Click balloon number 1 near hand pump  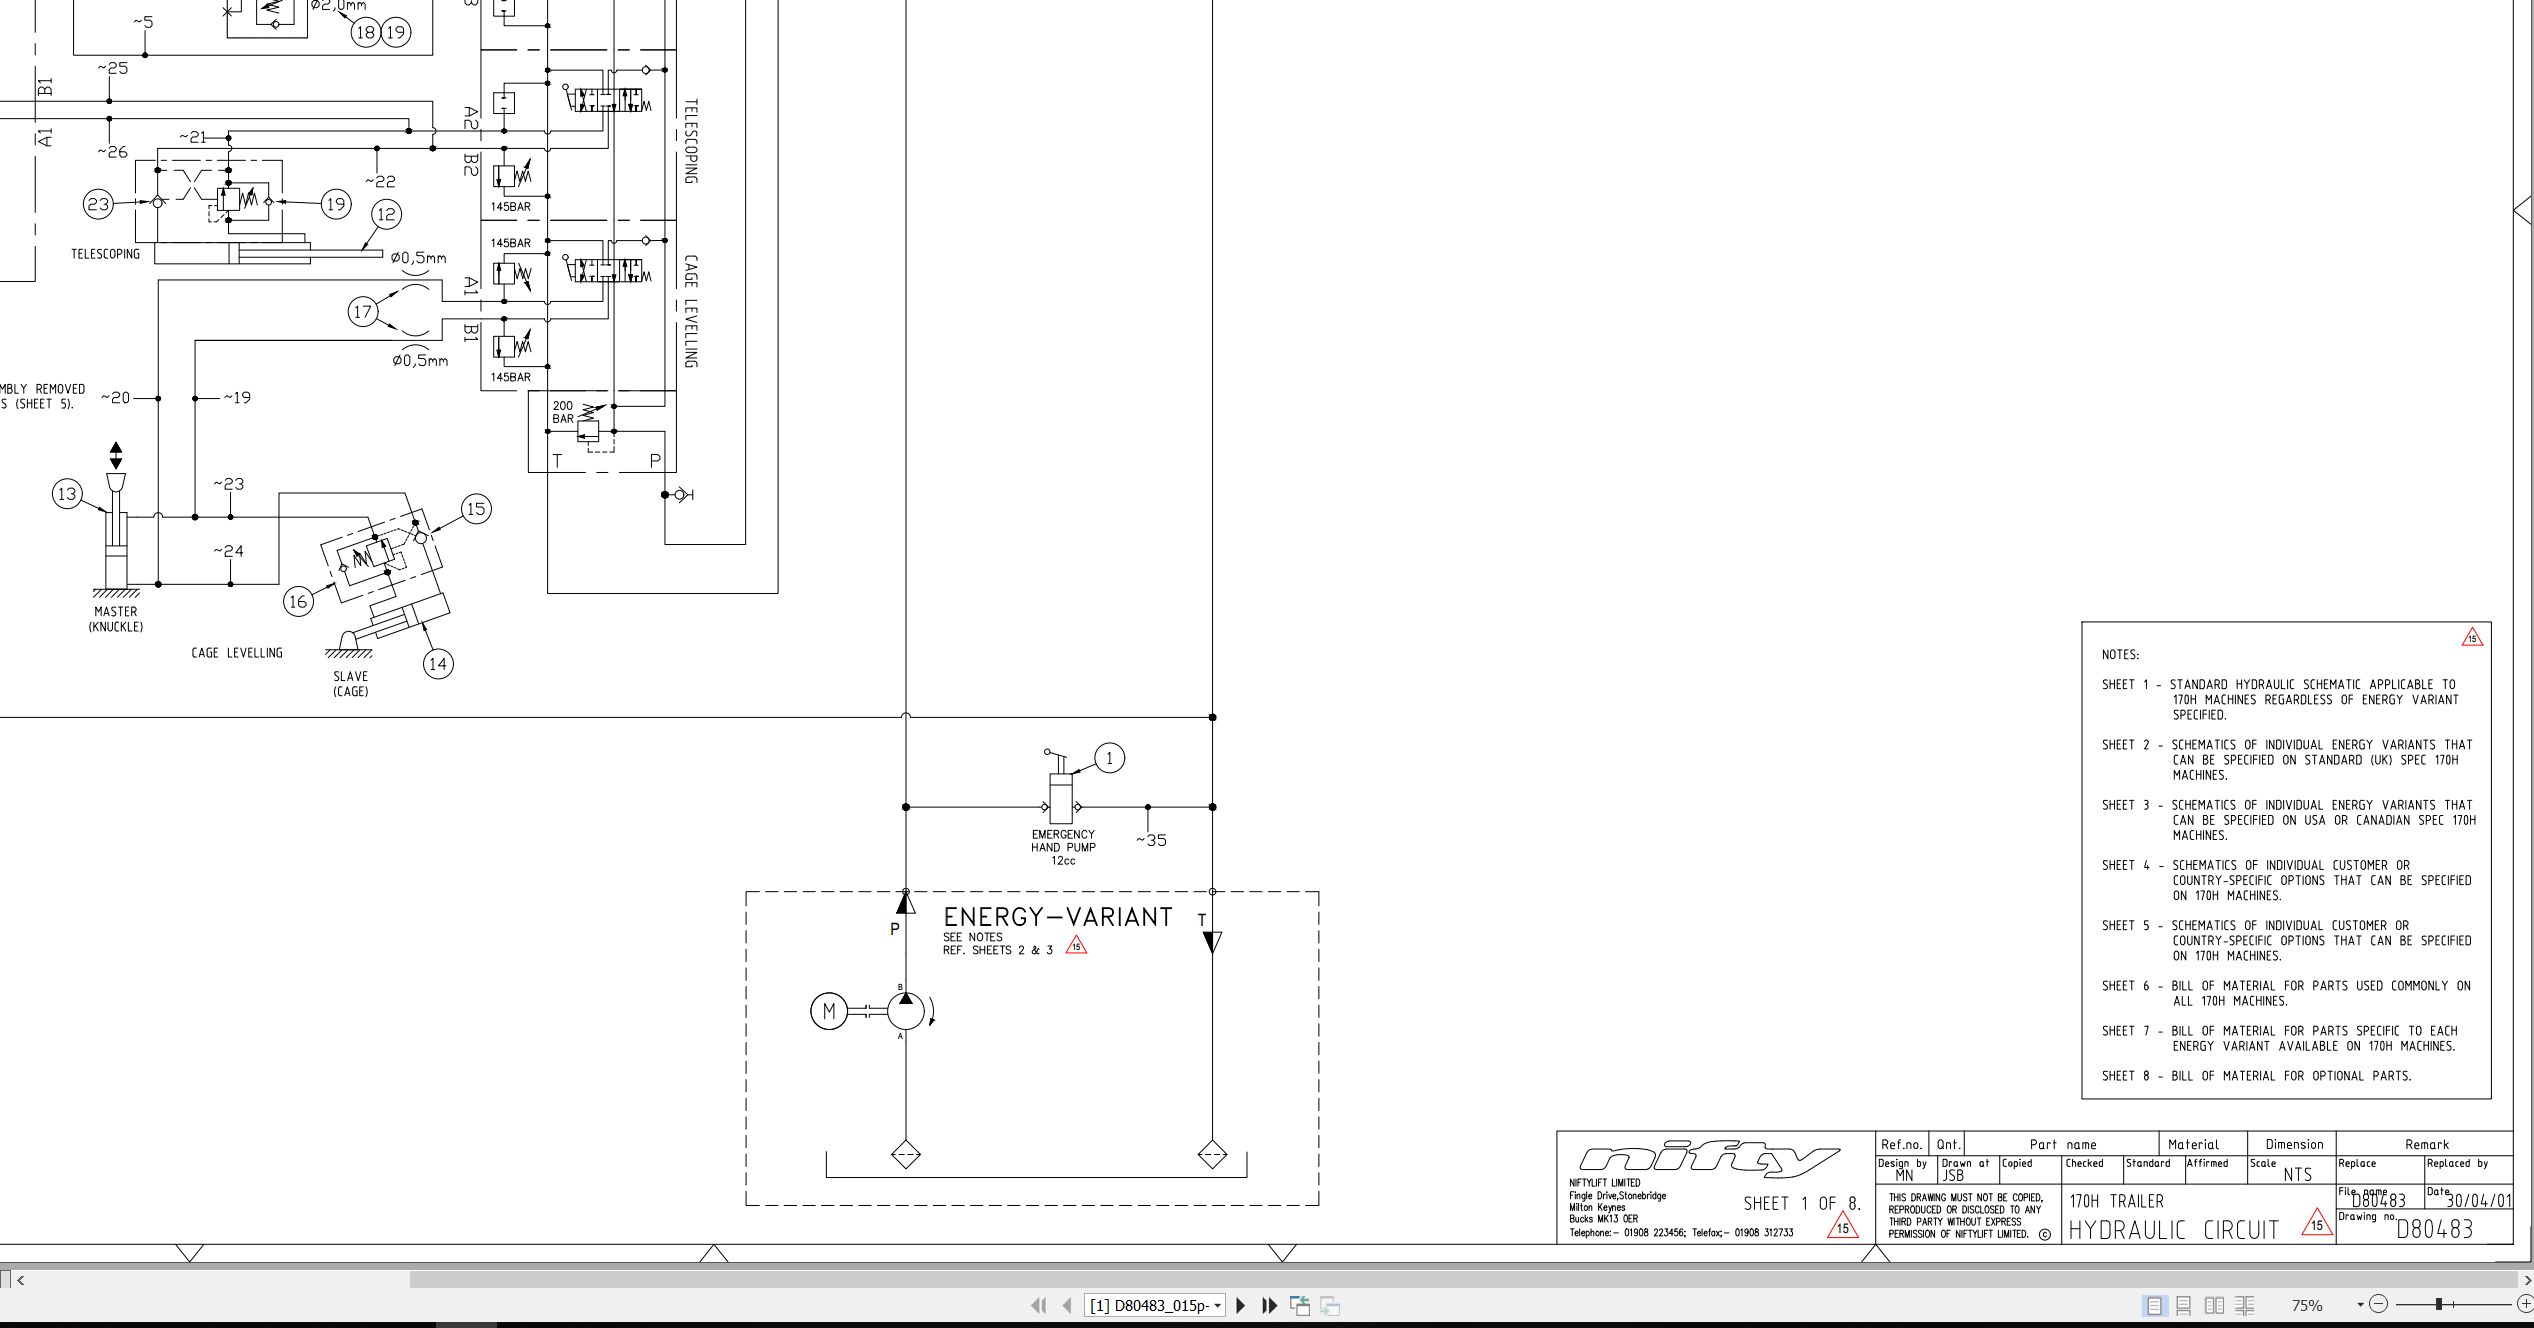(x=1109, y=758)
